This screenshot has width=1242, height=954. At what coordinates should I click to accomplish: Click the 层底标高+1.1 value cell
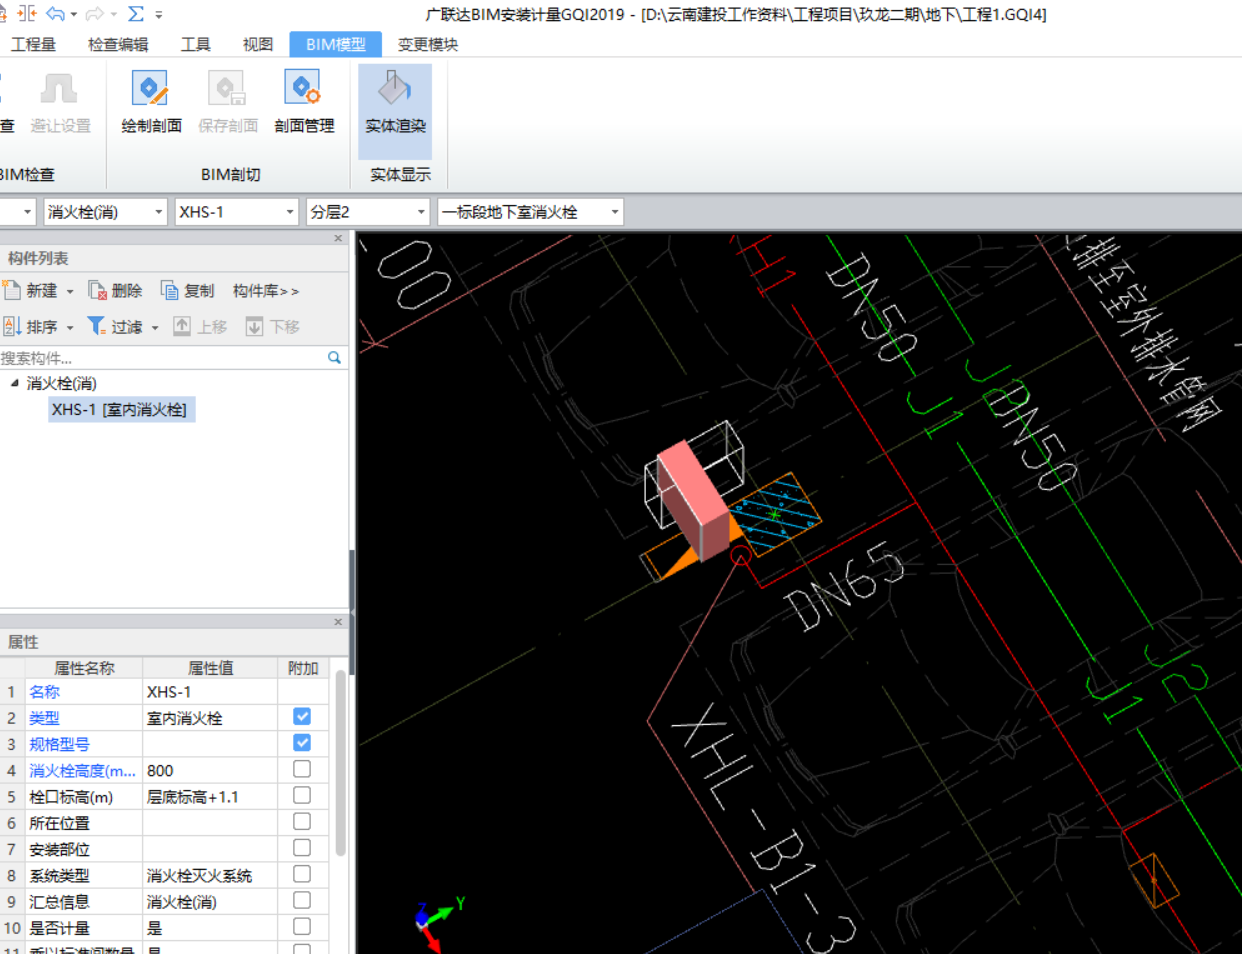pyautogui.click(x=210, y=796)
